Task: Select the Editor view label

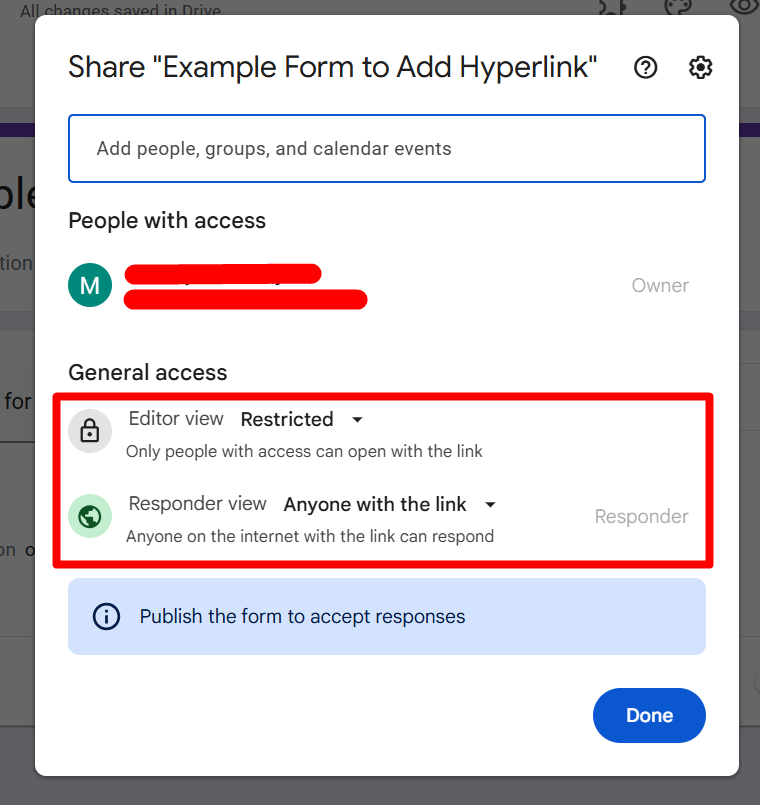Action: tap(176, 418)
